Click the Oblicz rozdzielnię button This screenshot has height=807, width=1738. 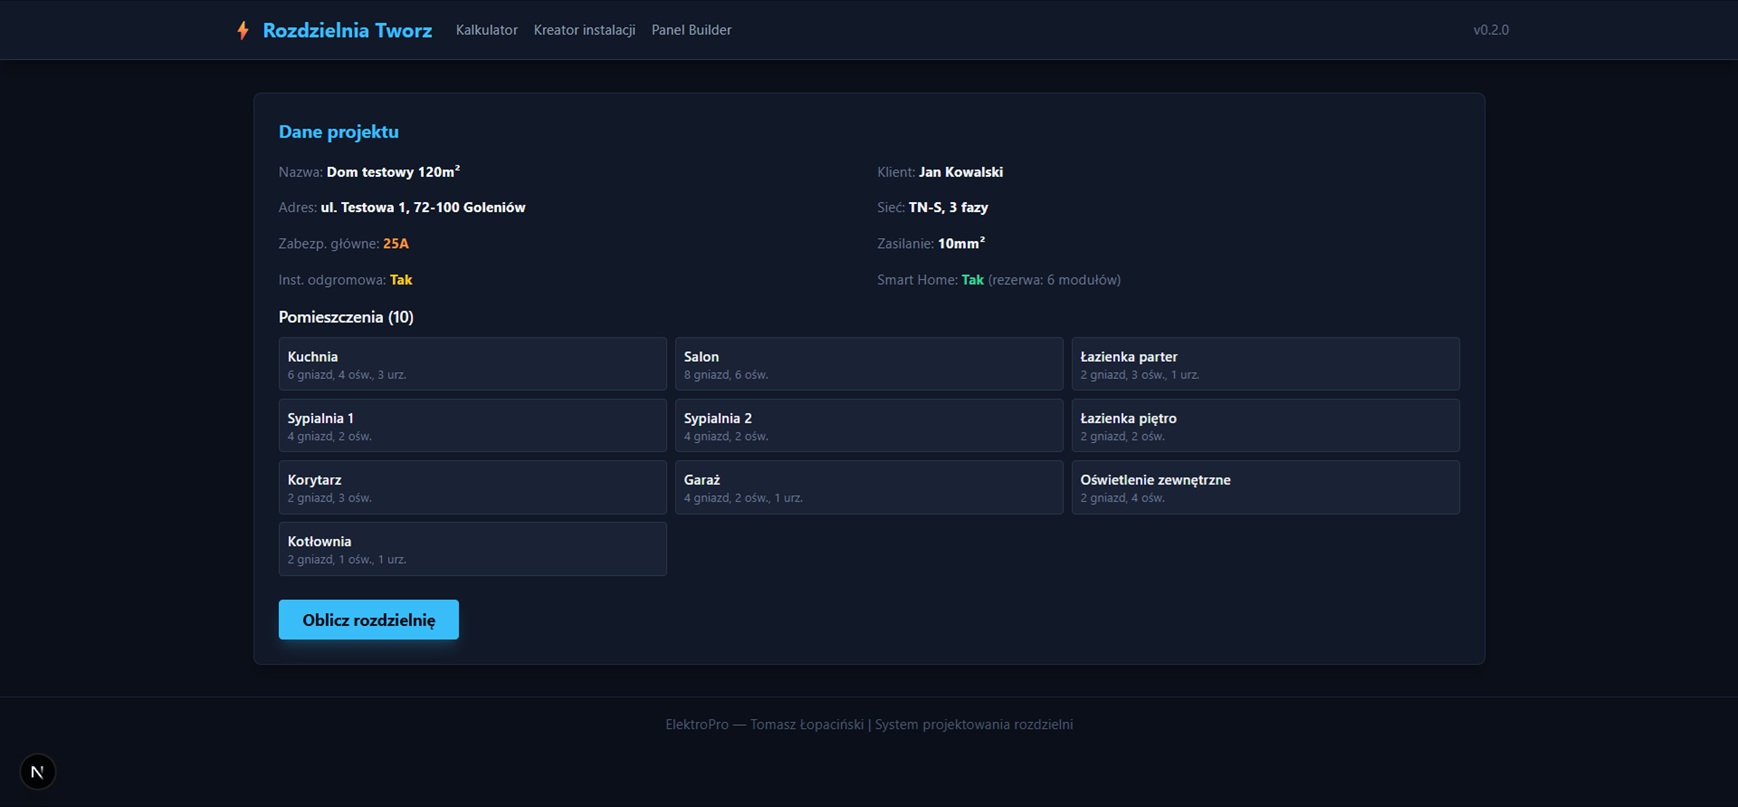coord(368,620)
